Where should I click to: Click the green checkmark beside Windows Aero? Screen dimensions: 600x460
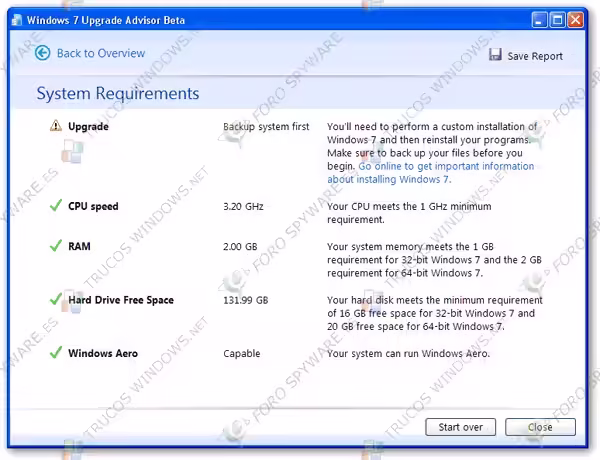(56, 352)
